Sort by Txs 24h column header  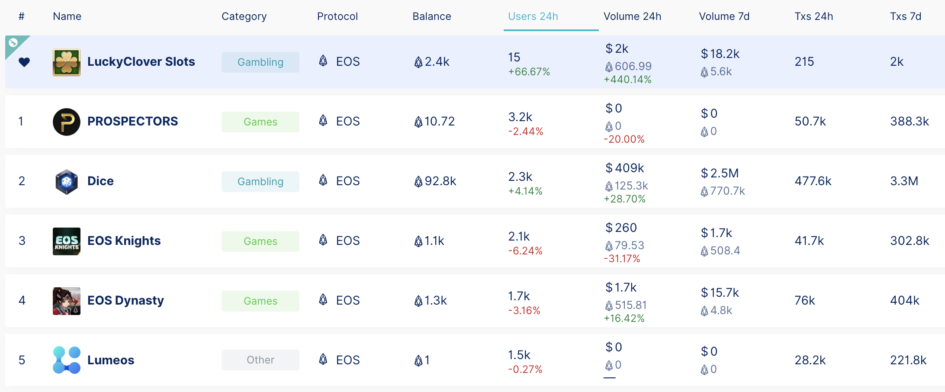click(814, 16)
